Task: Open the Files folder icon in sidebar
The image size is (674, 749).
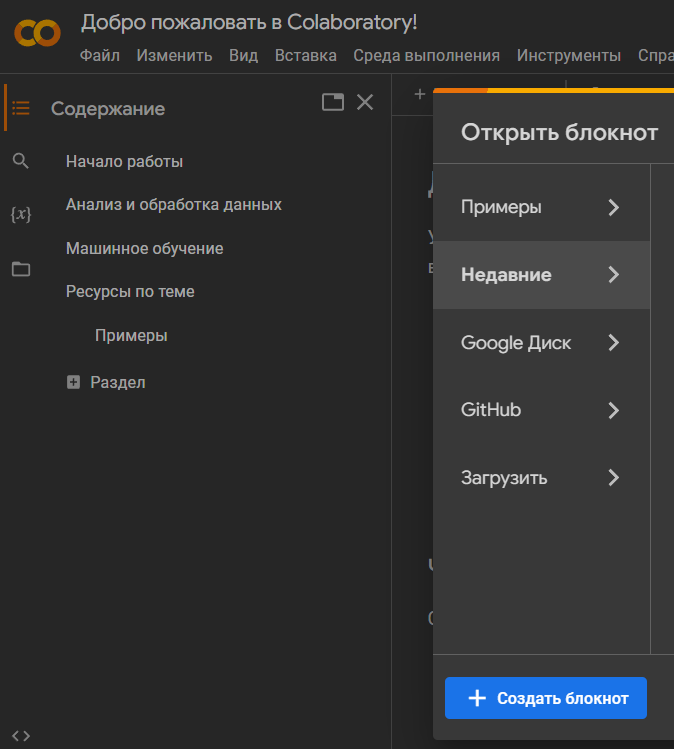Action: 21,269
